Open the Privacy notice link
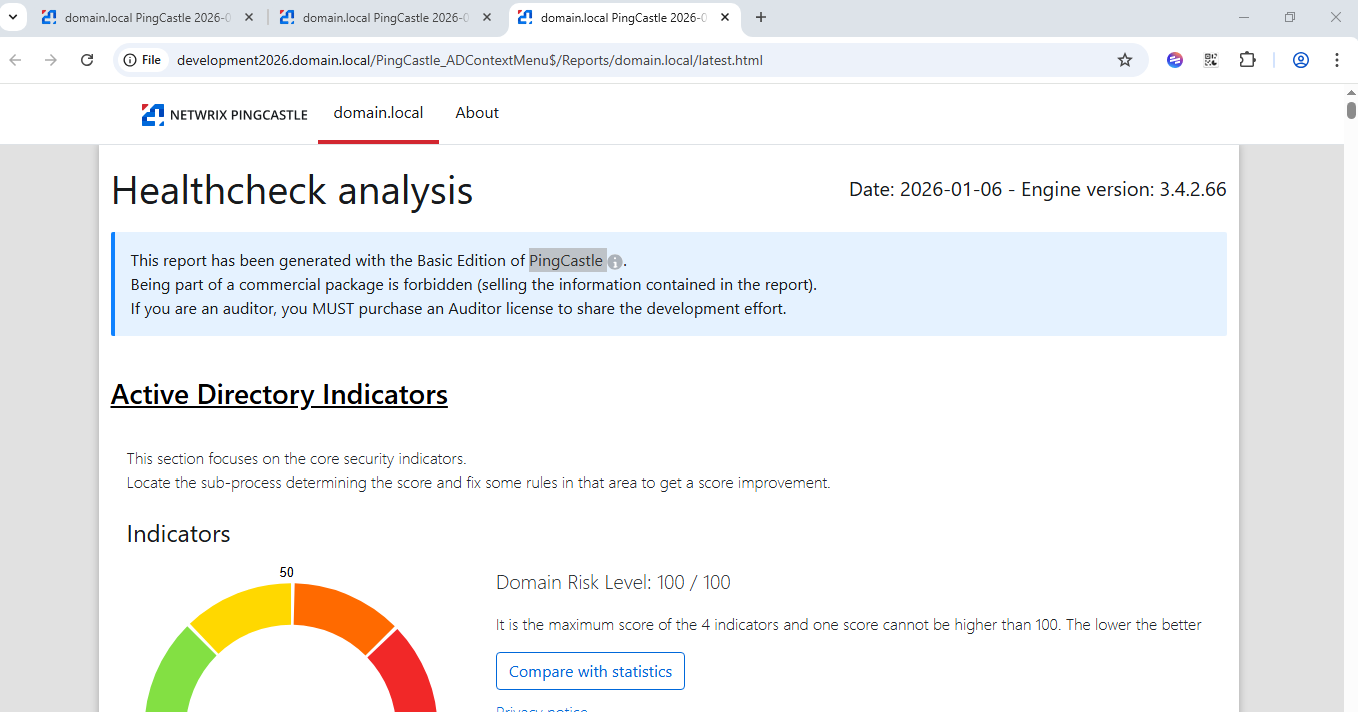The image size is (1358, 712). point(542,708)
